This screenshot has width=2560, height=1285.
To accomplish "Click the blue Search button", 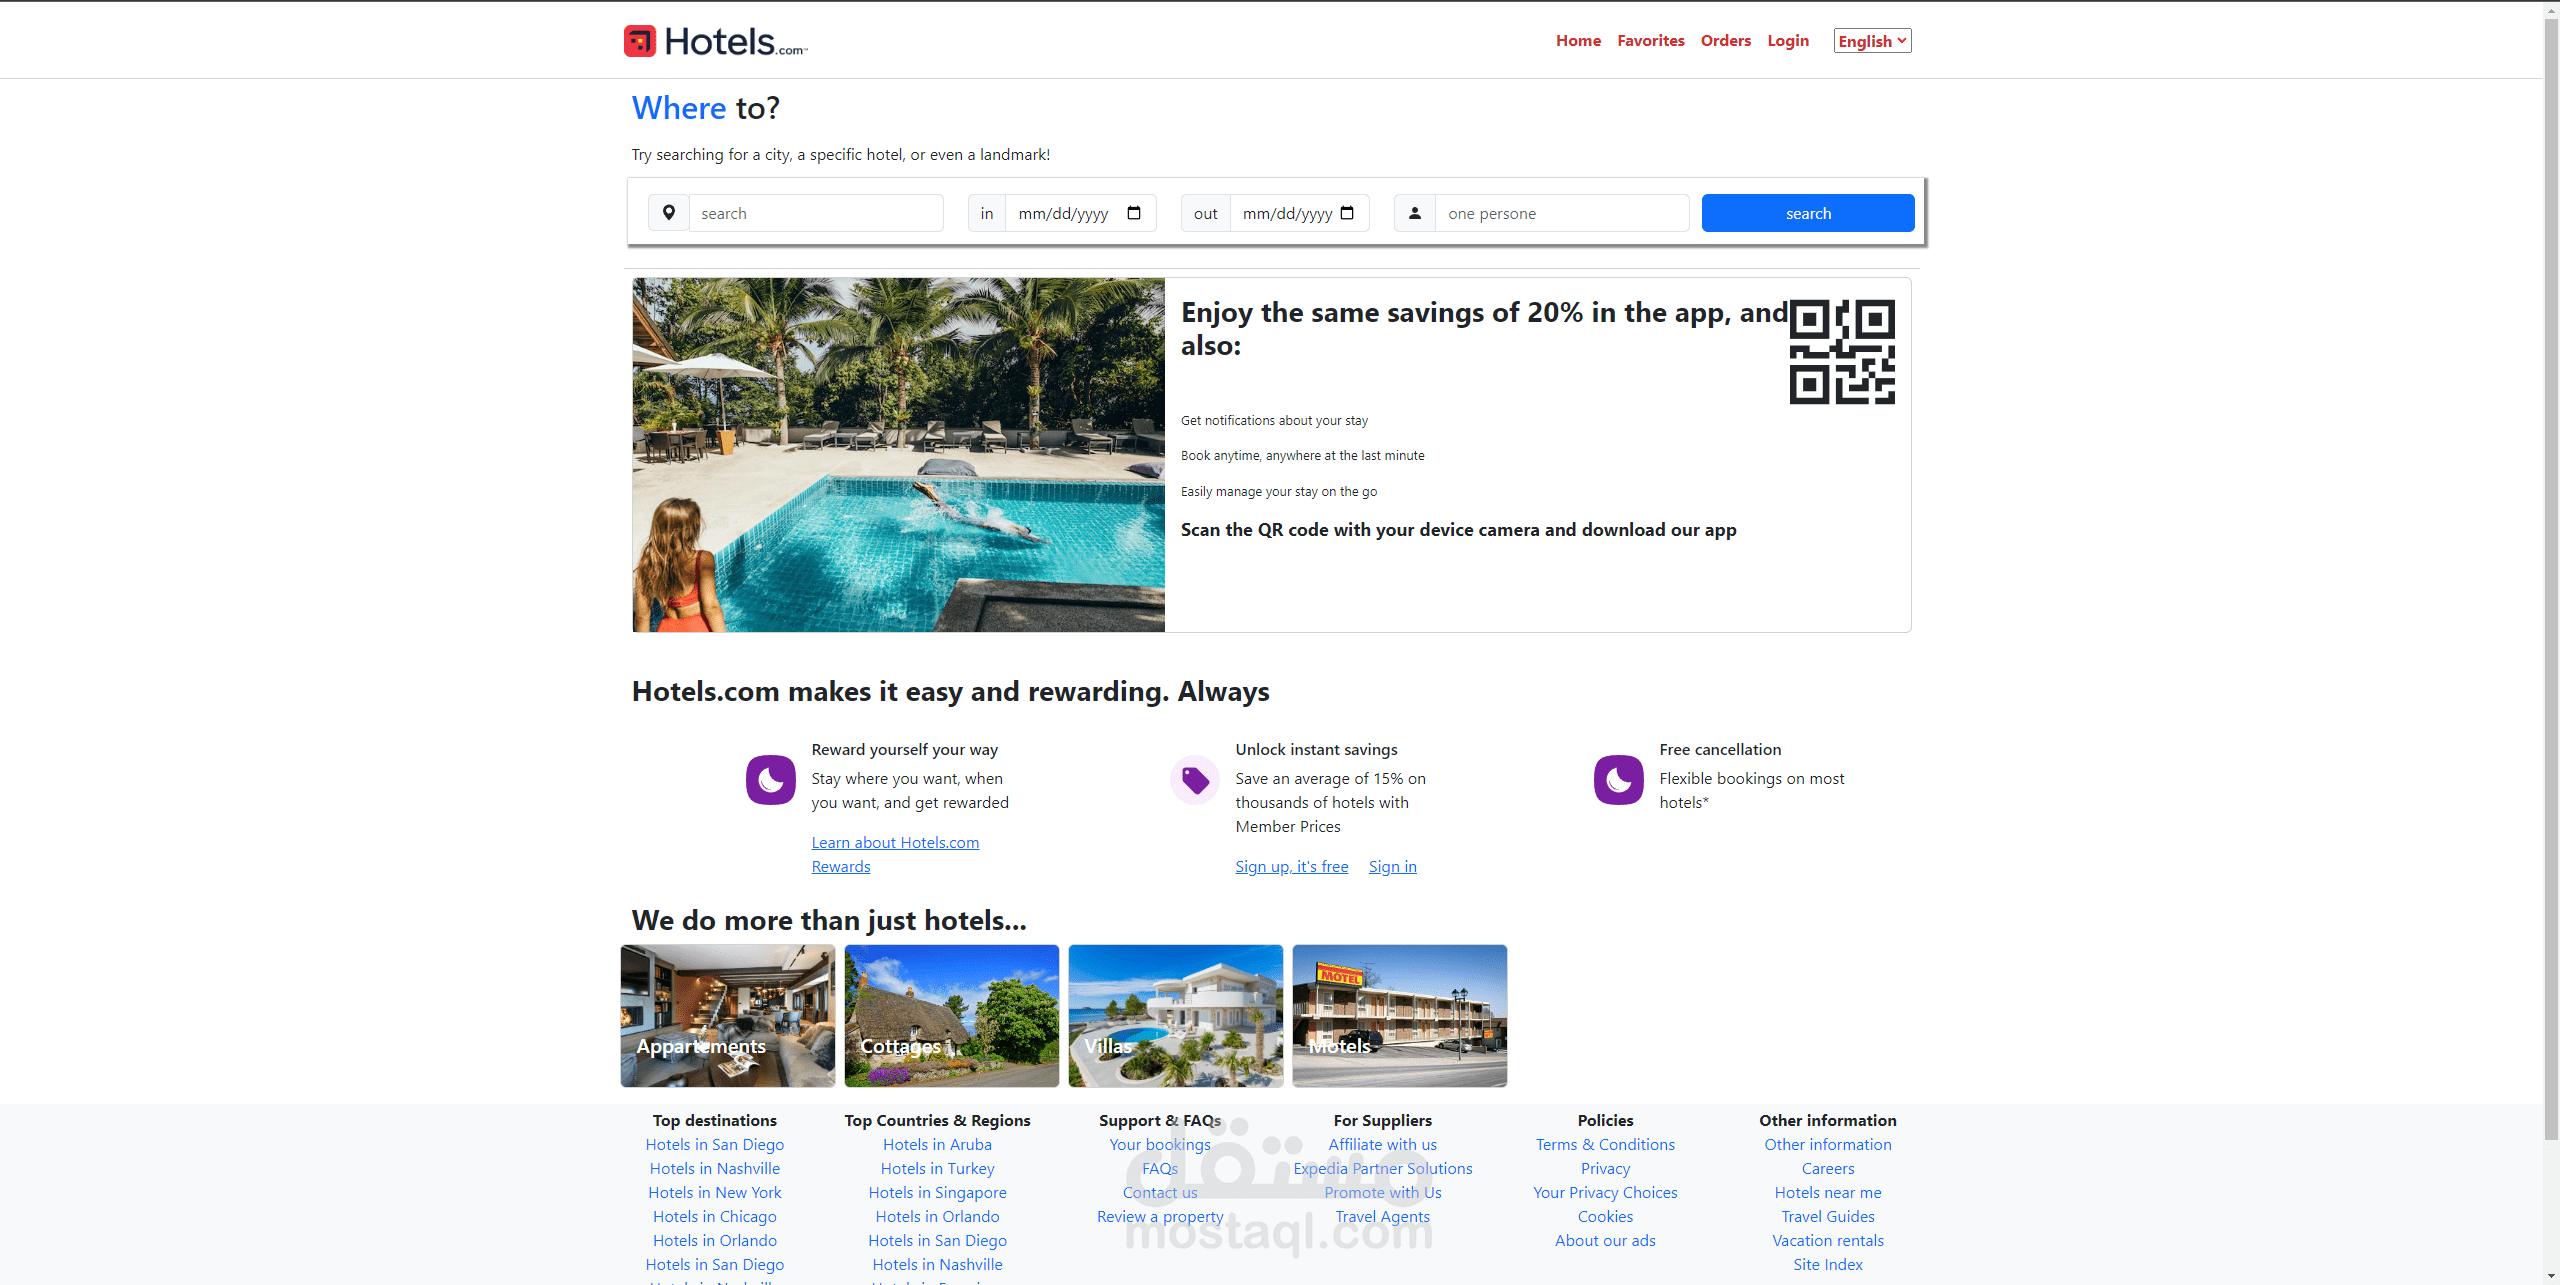I will [x=1806, y=213].
